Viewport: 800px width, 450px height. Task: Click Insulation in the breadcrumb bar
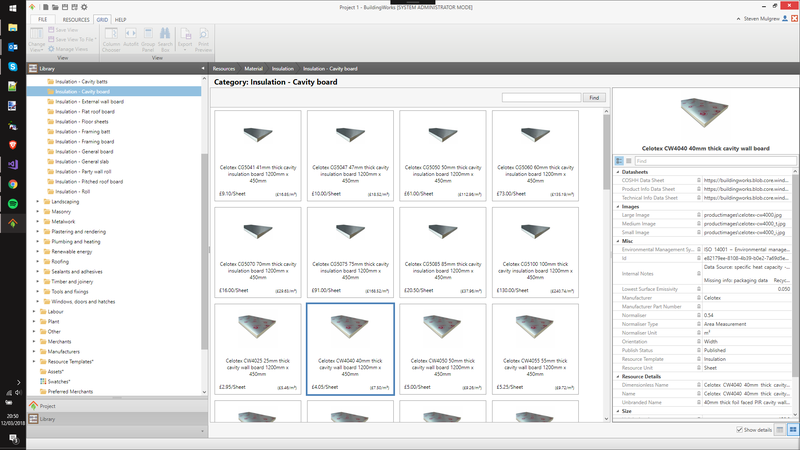click(283, 69)
